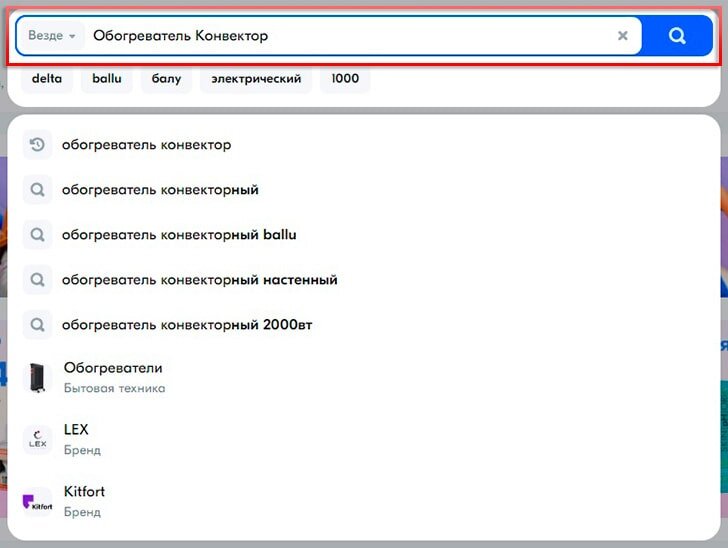728x548 pixels.
Task: Click the LEX brand logo
Action: coord(37,439)
